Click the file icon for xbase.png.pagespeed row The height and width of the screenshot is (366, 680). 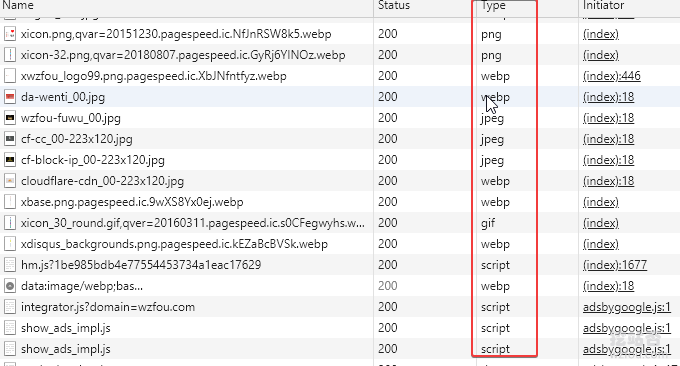point(10,202)
